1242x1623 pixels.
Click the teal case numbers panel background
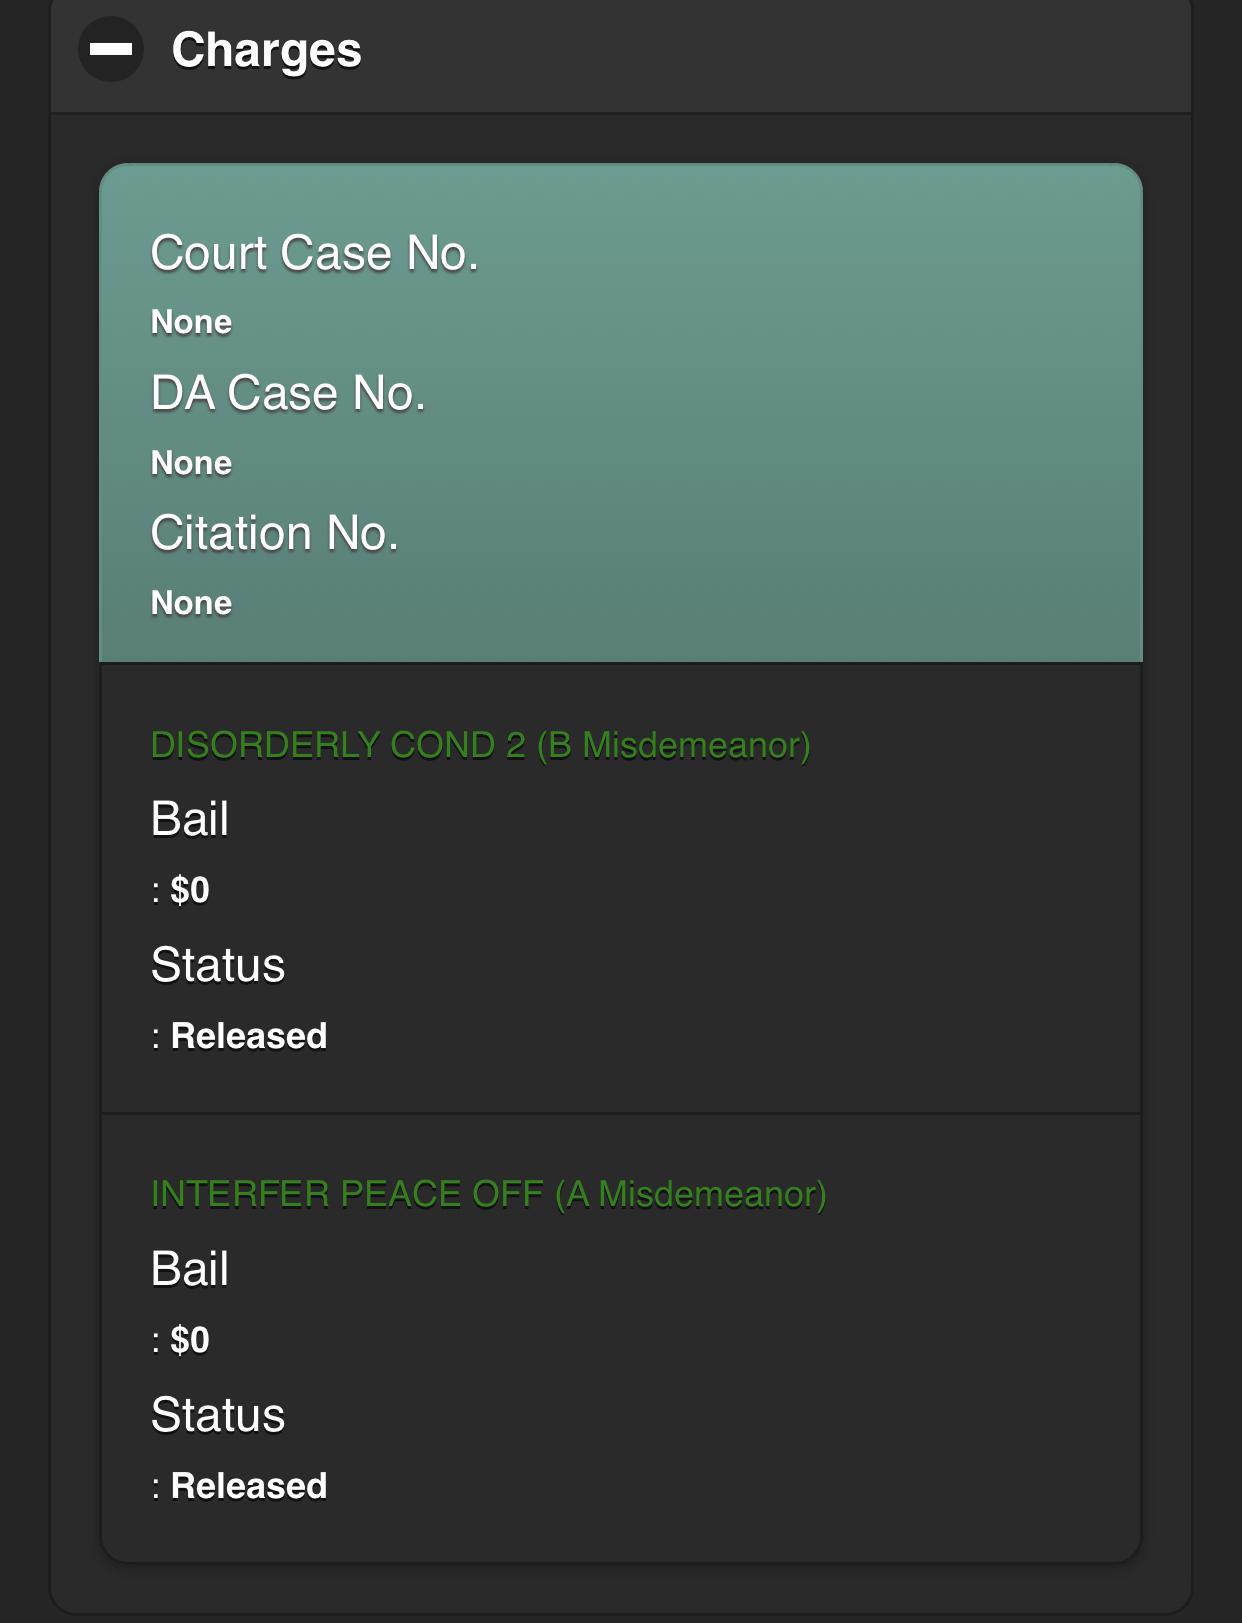coord(800,420)
